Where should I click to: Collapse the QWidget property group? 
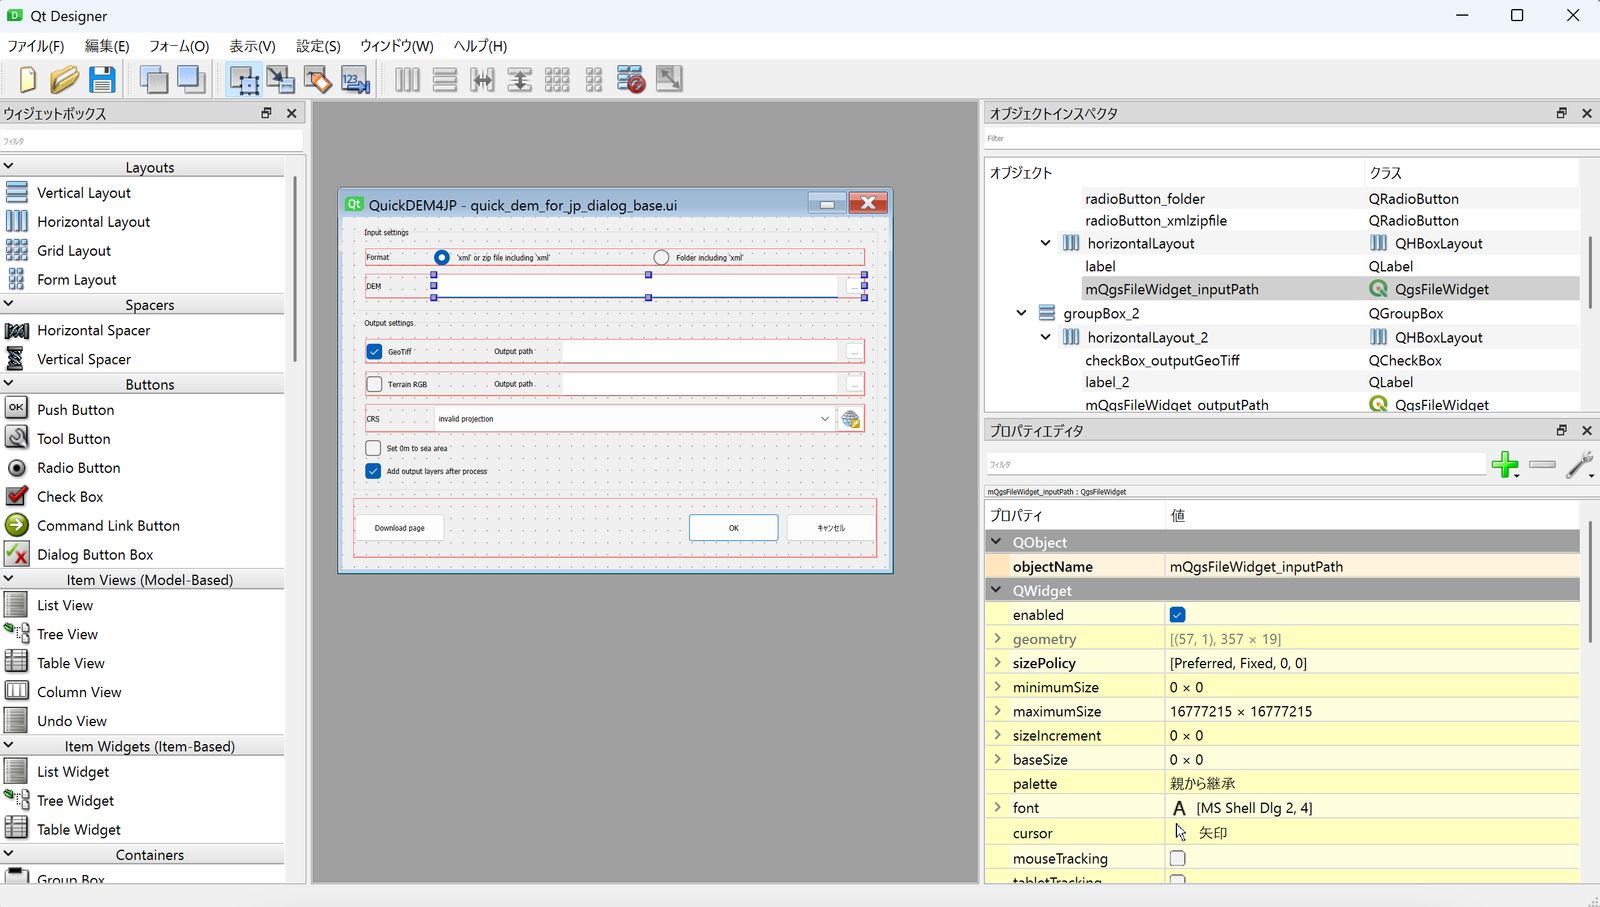[996, 590]
